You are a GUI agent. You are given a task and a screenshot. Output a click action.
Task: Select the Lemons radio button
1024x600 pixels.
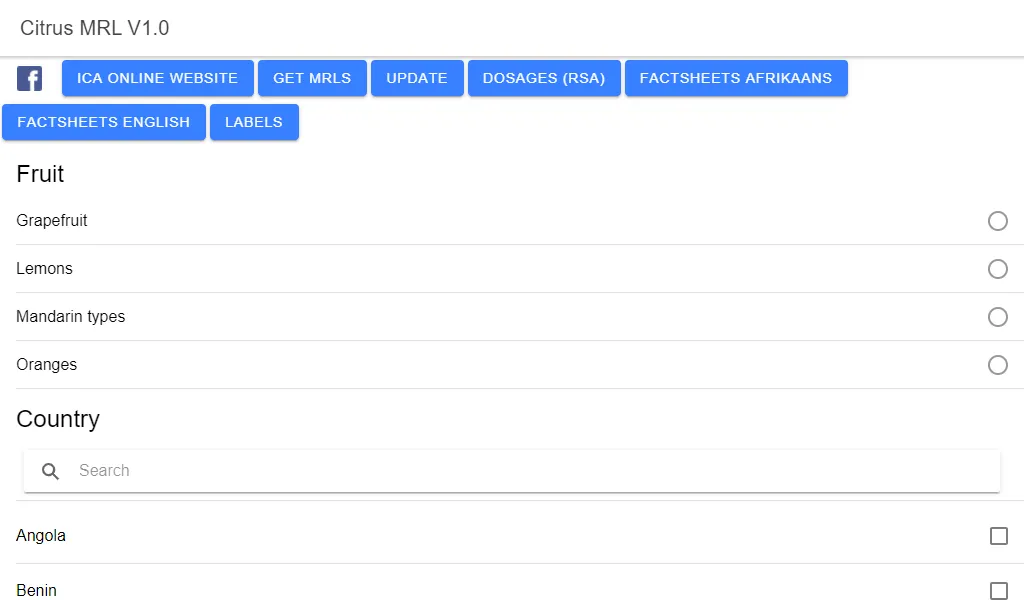997,269
